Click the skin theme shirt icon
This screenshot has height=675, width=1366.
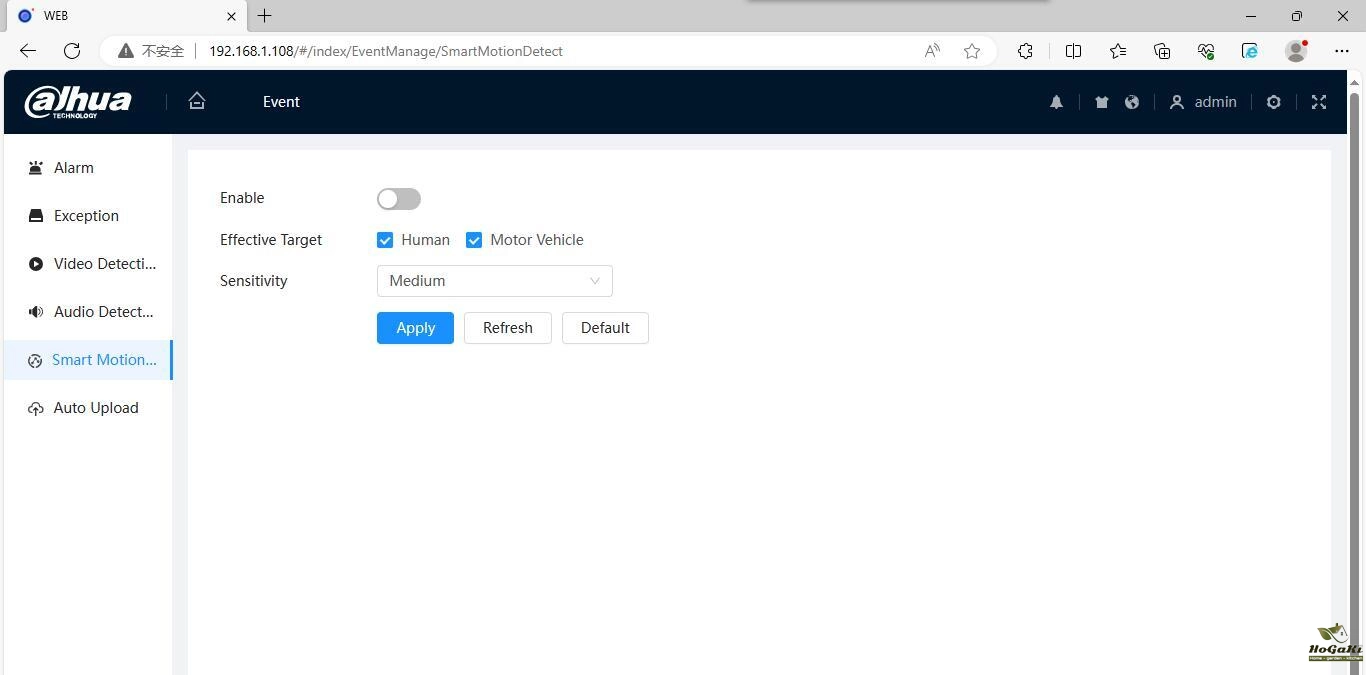(x=1101, y=102)
